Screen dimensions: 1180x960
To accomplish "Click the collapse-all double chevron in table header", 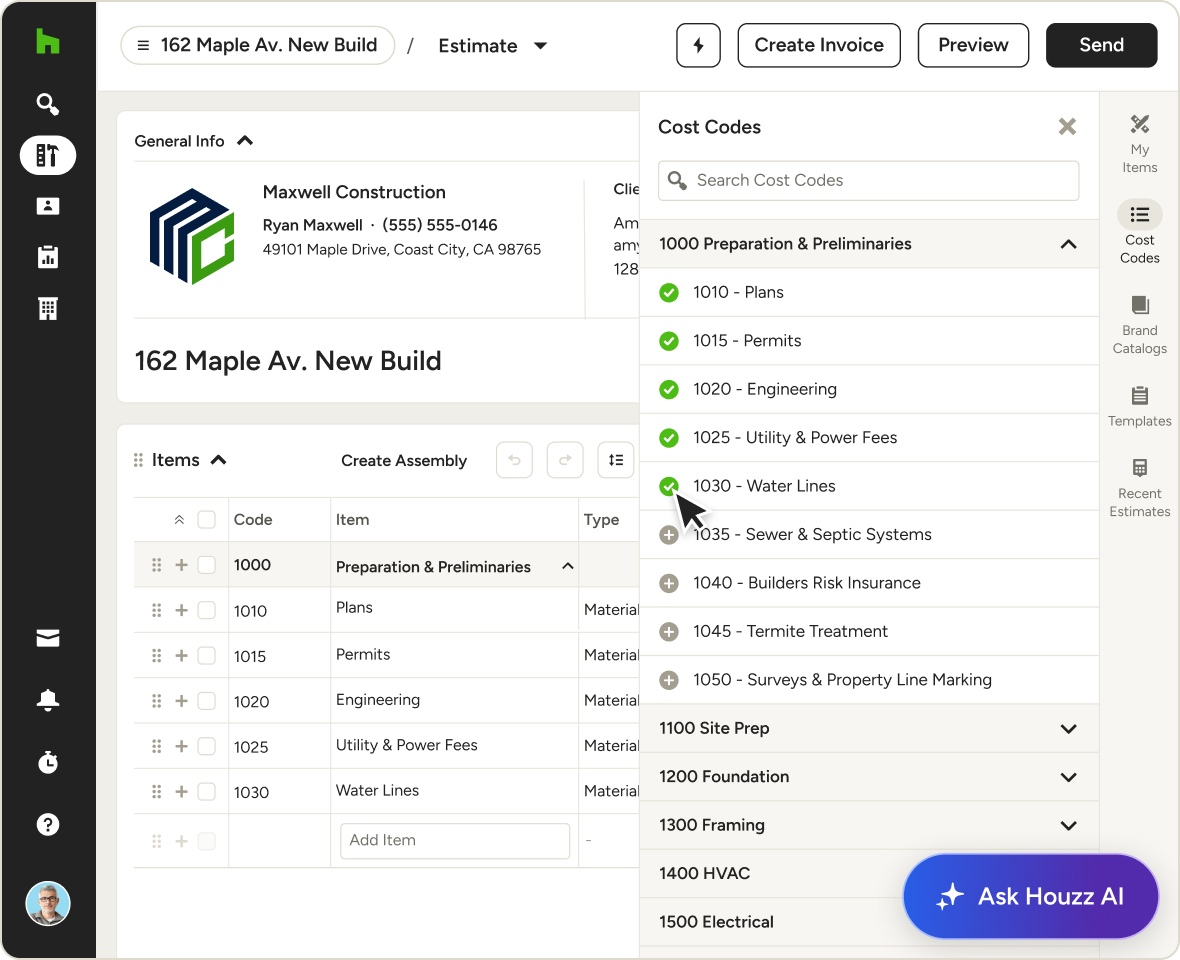I will coord(179,520).
